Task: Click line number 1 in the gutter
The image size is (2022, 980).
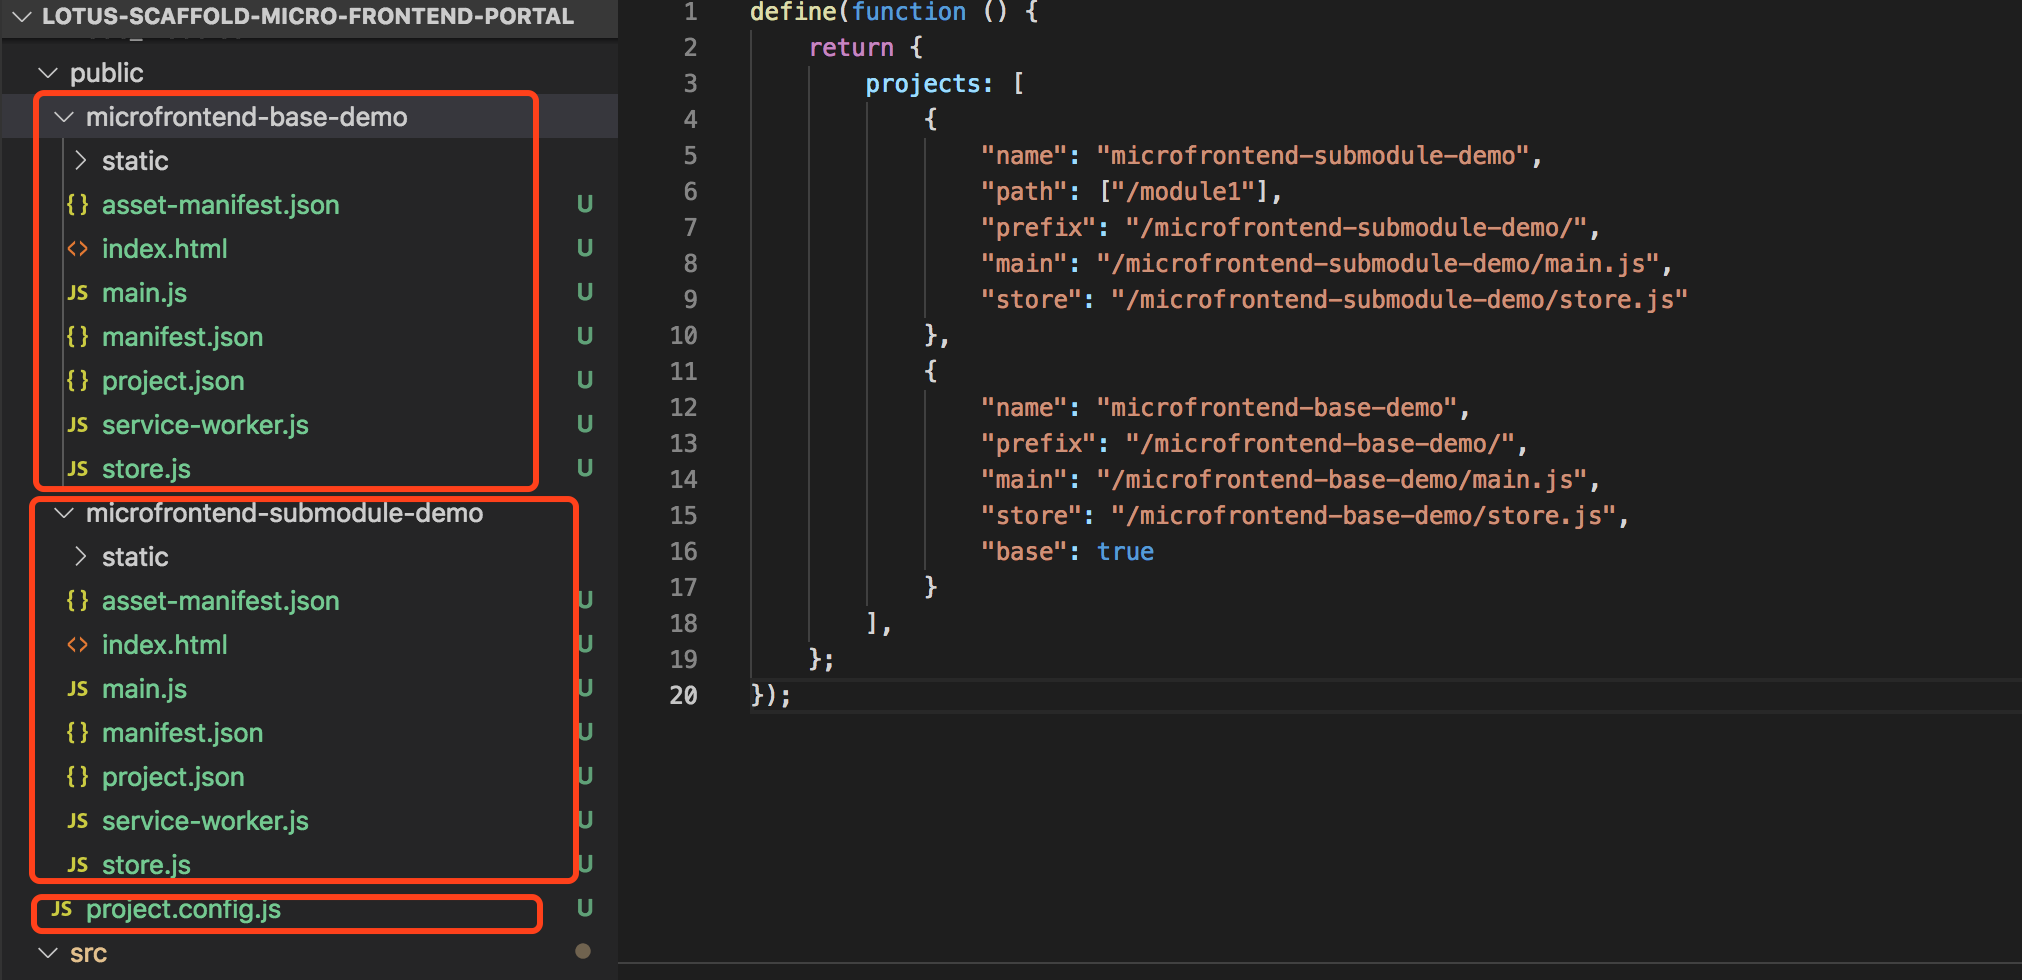Action: coord(690,12)
